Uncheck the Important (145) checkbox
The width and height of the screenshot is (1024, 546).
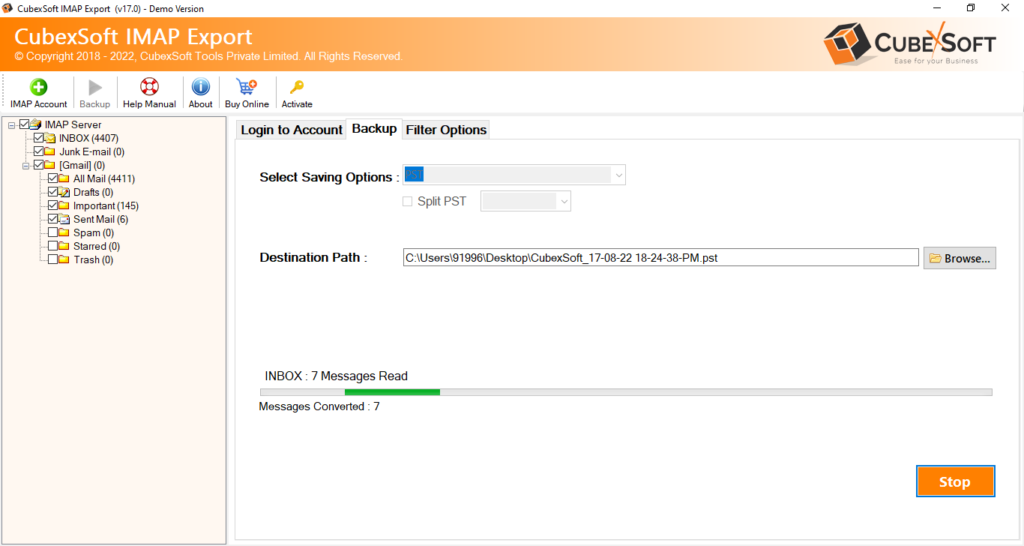[x=53, y=206]
